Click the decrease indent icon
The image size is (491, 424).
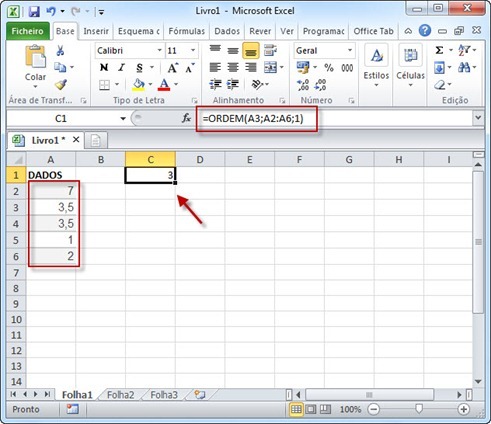[215, 84]
